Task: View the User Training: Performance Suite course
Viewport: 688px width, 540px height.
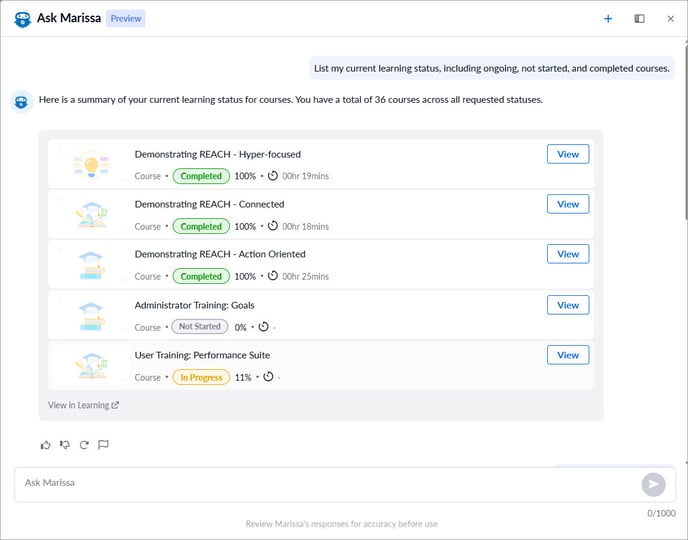Action: click(x=567, y=355)
